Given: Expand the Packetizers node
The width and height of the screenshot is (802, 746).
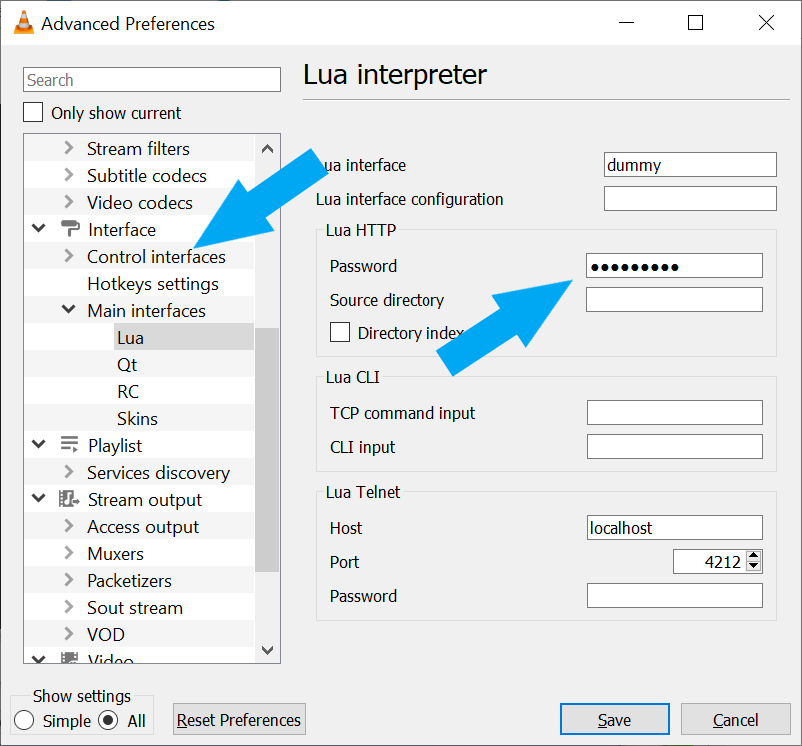Looking at the screenshot, I should [69, 580].
